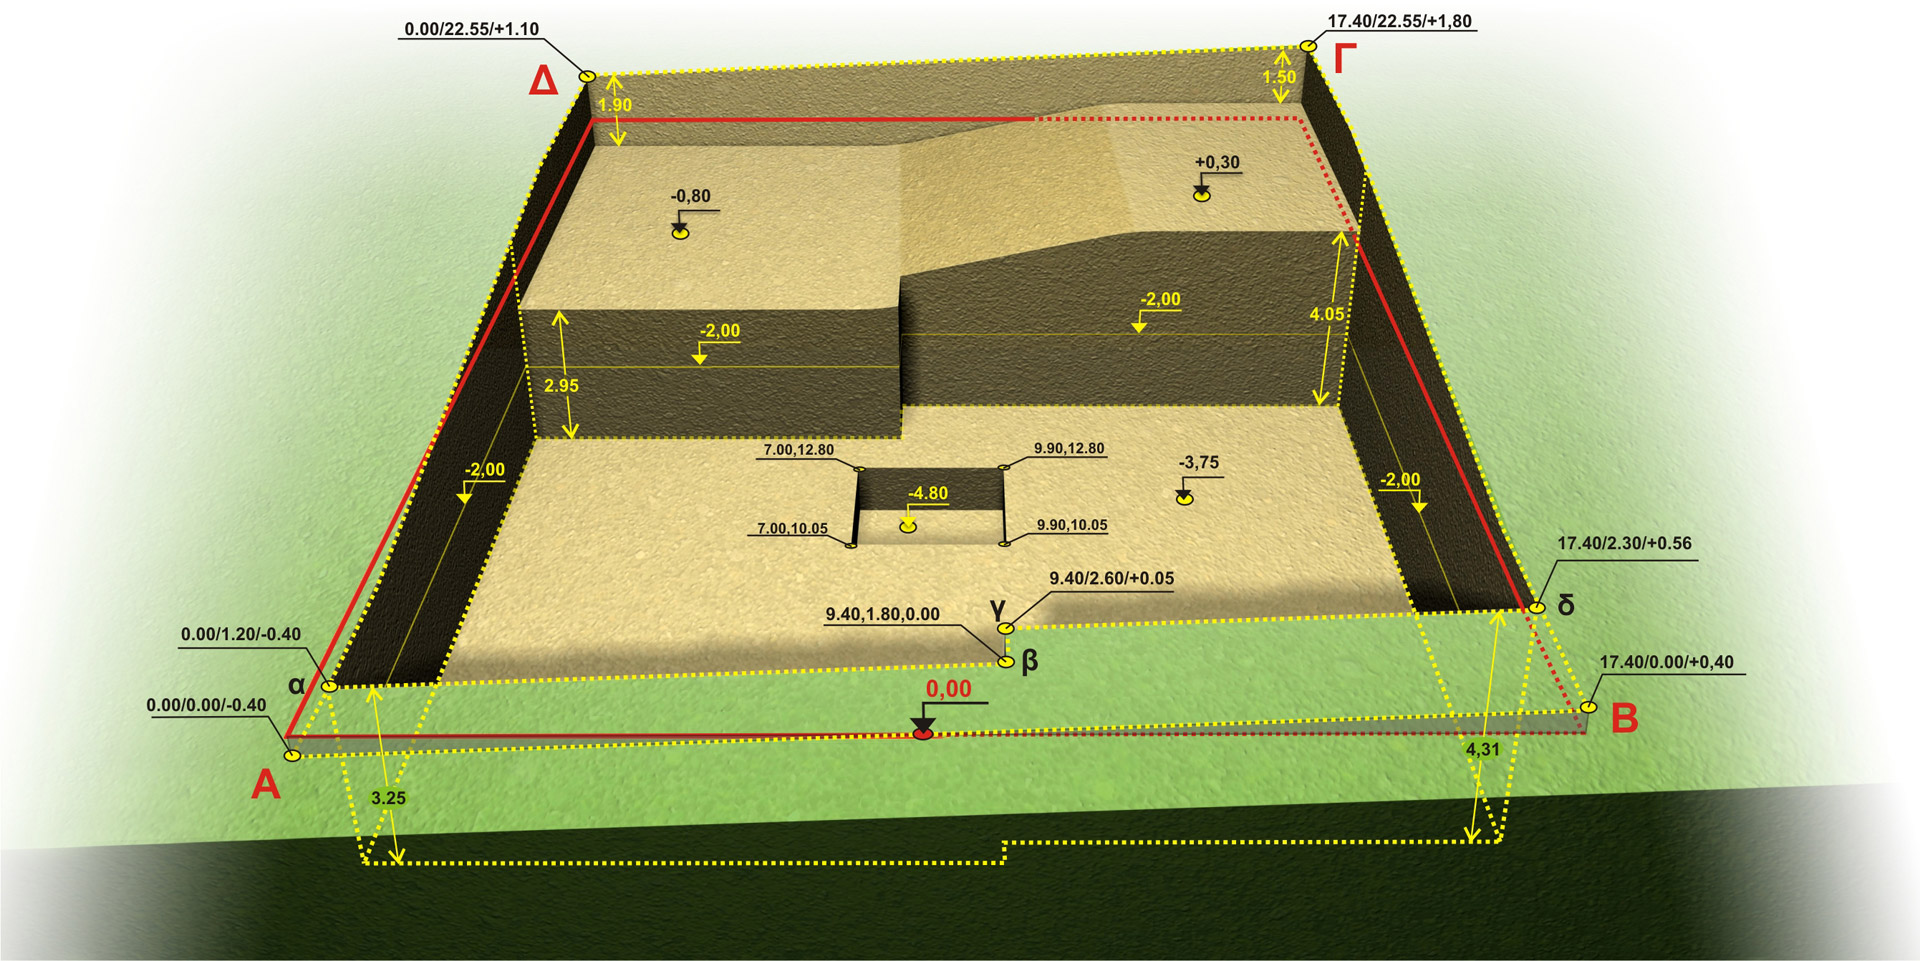Image resolution: width=1920 pixels, height=961 pixels.
Task: Click the yellow marker at corner B
Action: (1588, 707)
